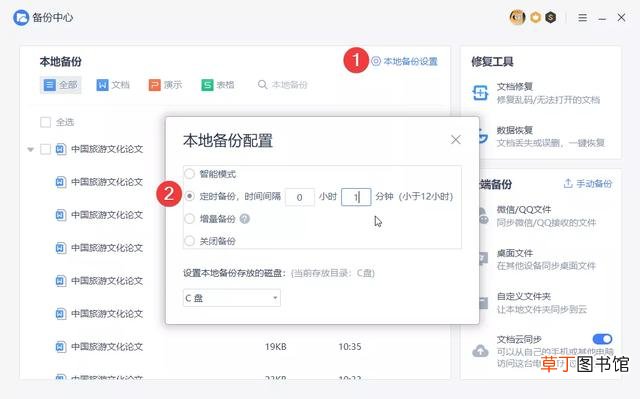The height and width of the screenshot is (399, 640).
Task: Click the 10:35 backup time entry
Action: point(350,347)
